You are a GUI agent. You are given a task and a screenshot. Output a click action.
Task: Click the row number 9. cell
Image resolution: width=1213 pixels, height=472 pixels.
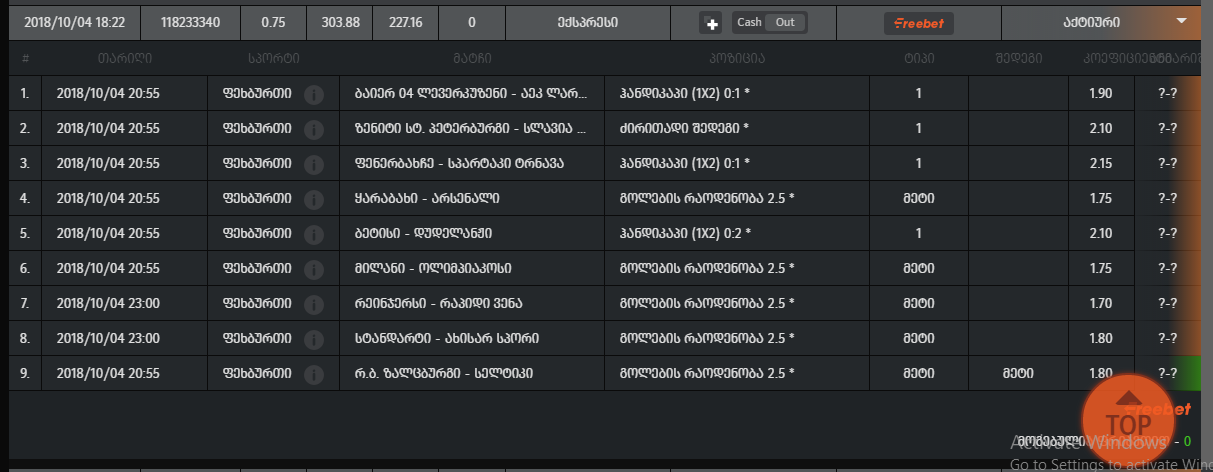coord(26,373)
